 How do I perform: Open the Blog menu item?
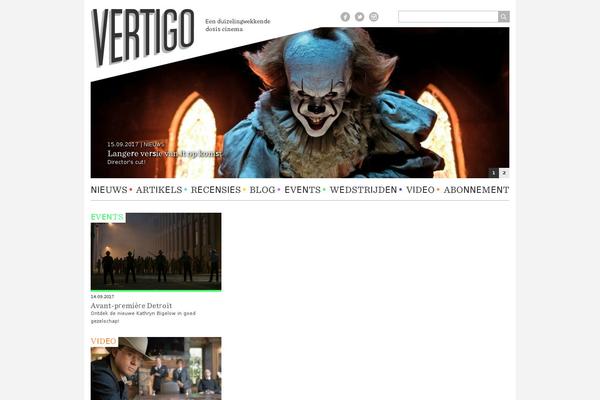tap(262, 190)
